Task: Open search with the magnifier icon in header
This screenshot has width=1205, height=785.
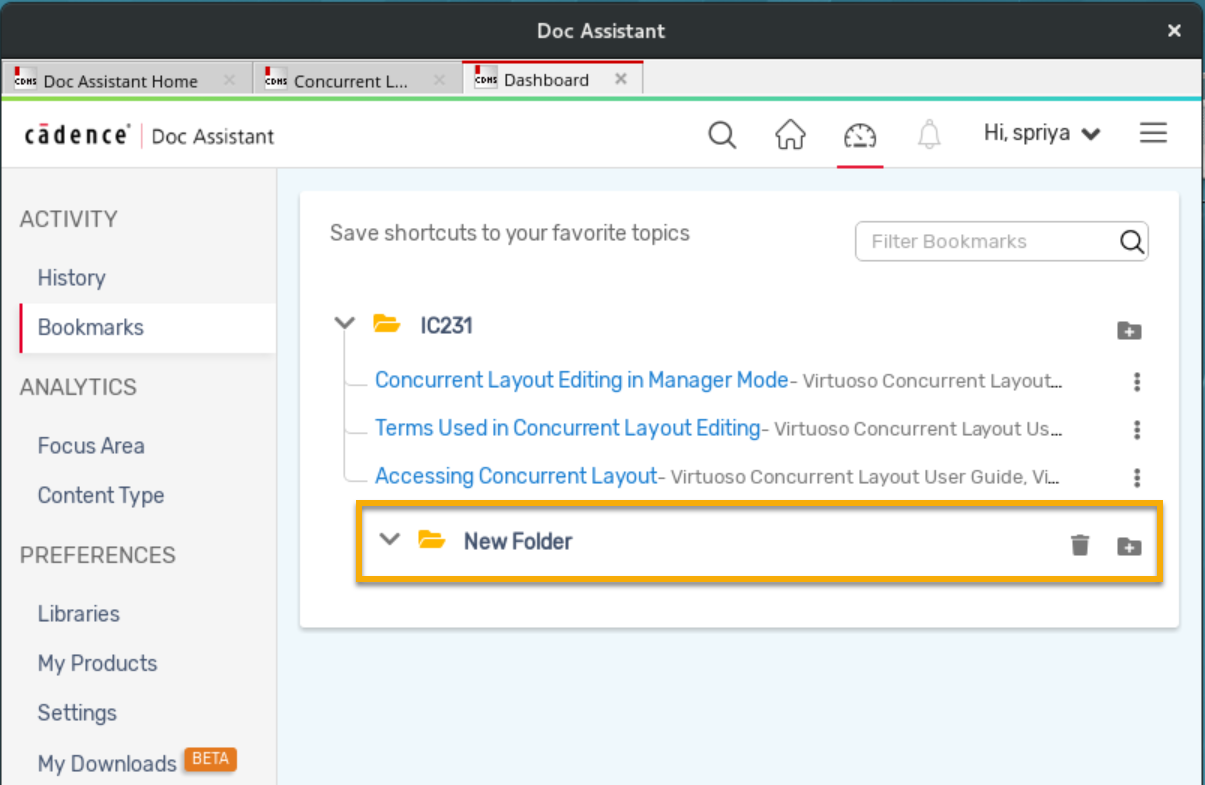Action: pyautogui.click(x=721, y=134)
